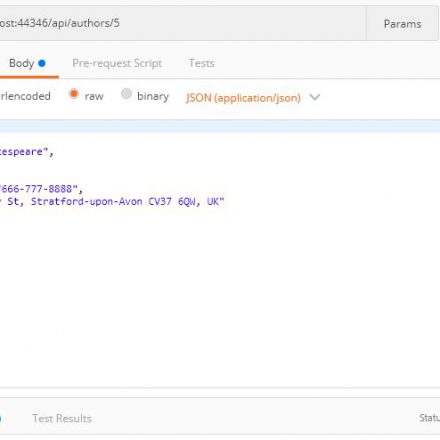The width and height of the screenshot is (440, 440).
Task: Click the request URL field with api/authors/5
Action: pyautogui.click(x=183, y=23)
